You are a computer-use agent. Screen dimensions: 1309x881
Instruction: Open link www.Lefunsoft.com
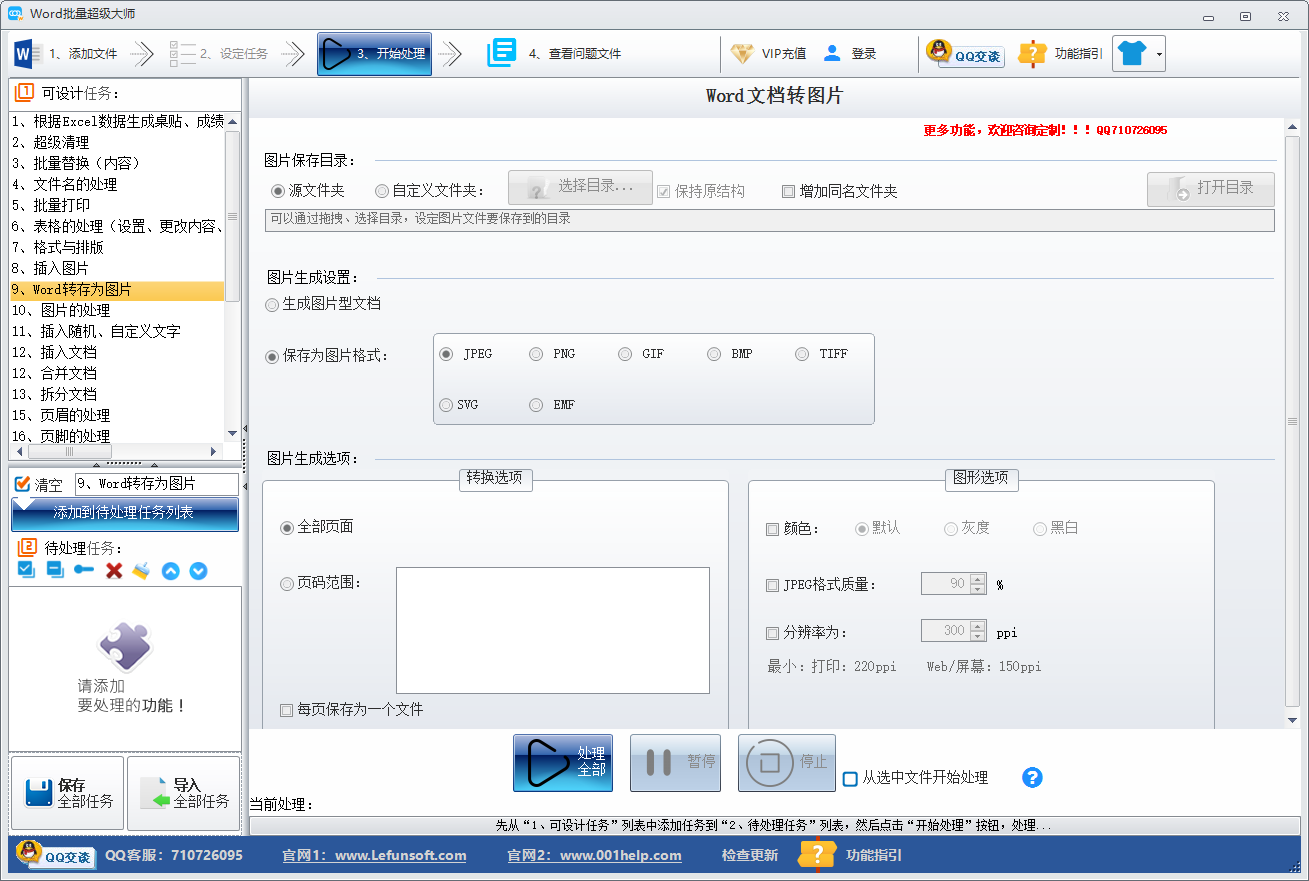click(400, 856)
